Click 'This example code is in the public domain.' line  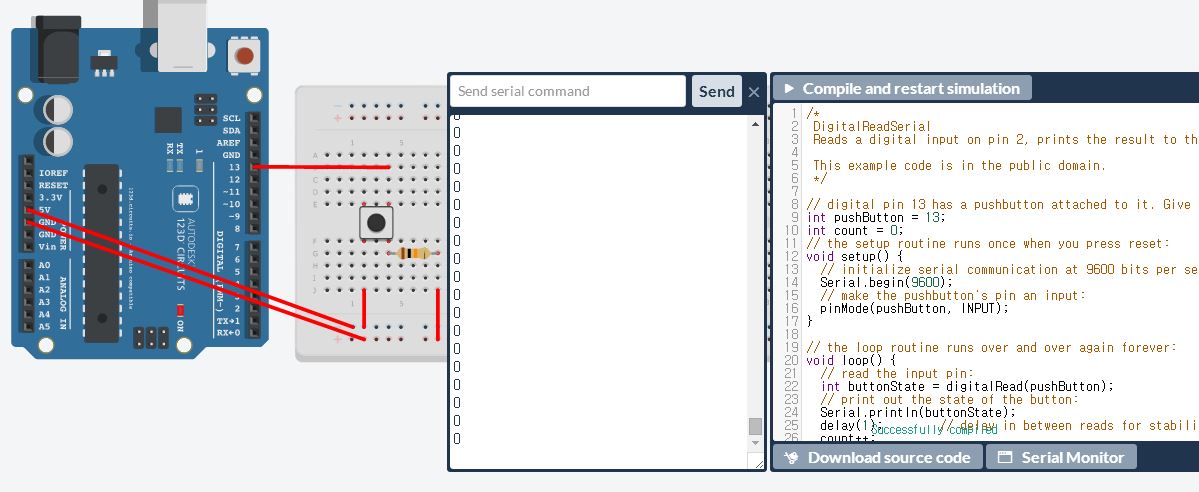click(x=960, y=165)
